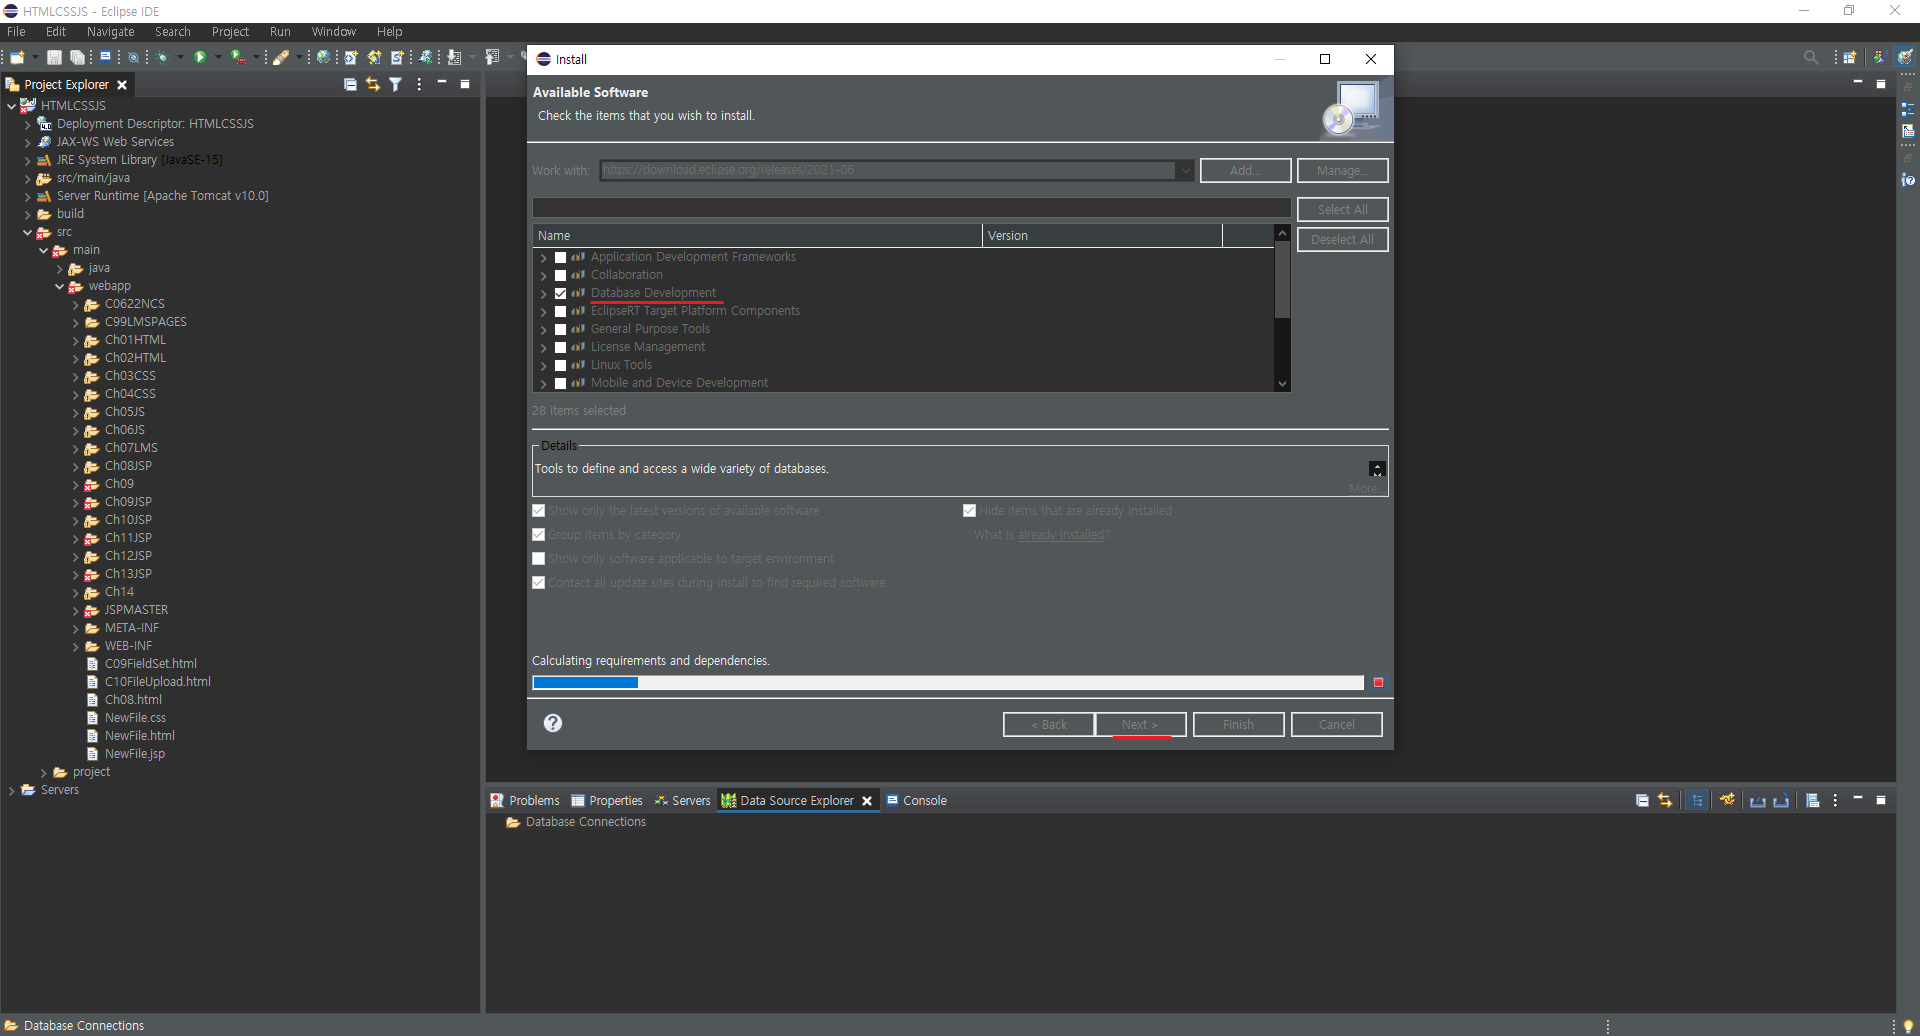The width and height of the screenshot is (1920, 1036).
Task: Select the Web perspective icon
Action: 1906,58
